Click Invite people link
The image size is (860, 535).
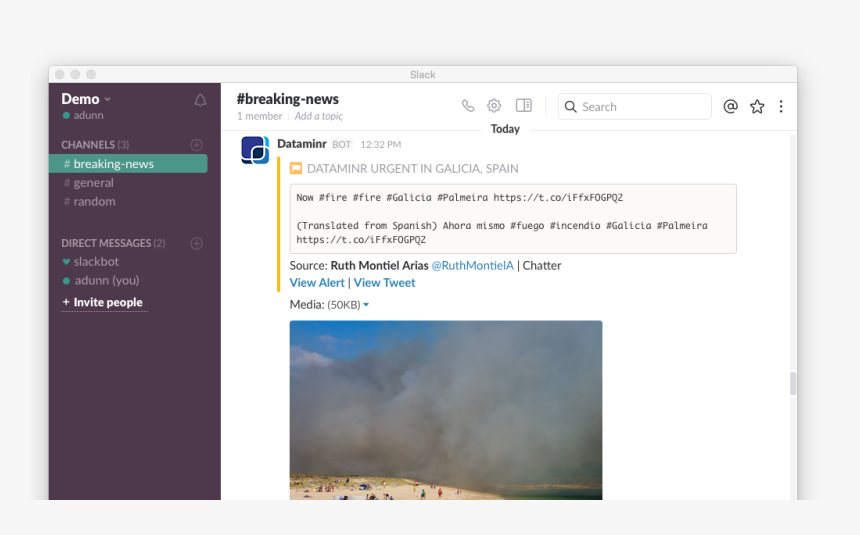(x=104, y=302)
